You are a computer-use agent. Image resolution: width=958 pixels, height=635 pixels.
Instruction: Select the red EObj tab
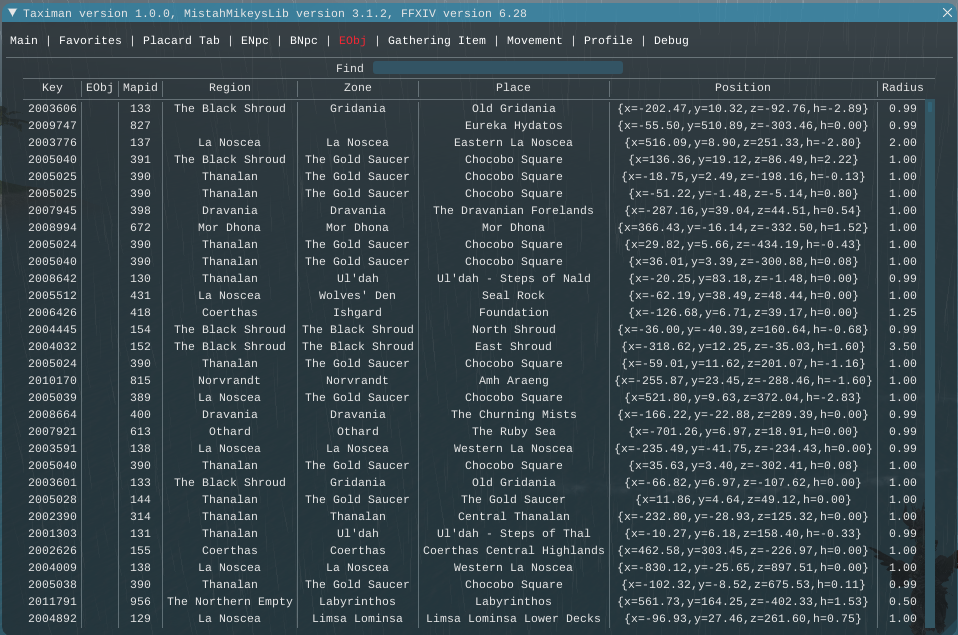coord(353,40)
